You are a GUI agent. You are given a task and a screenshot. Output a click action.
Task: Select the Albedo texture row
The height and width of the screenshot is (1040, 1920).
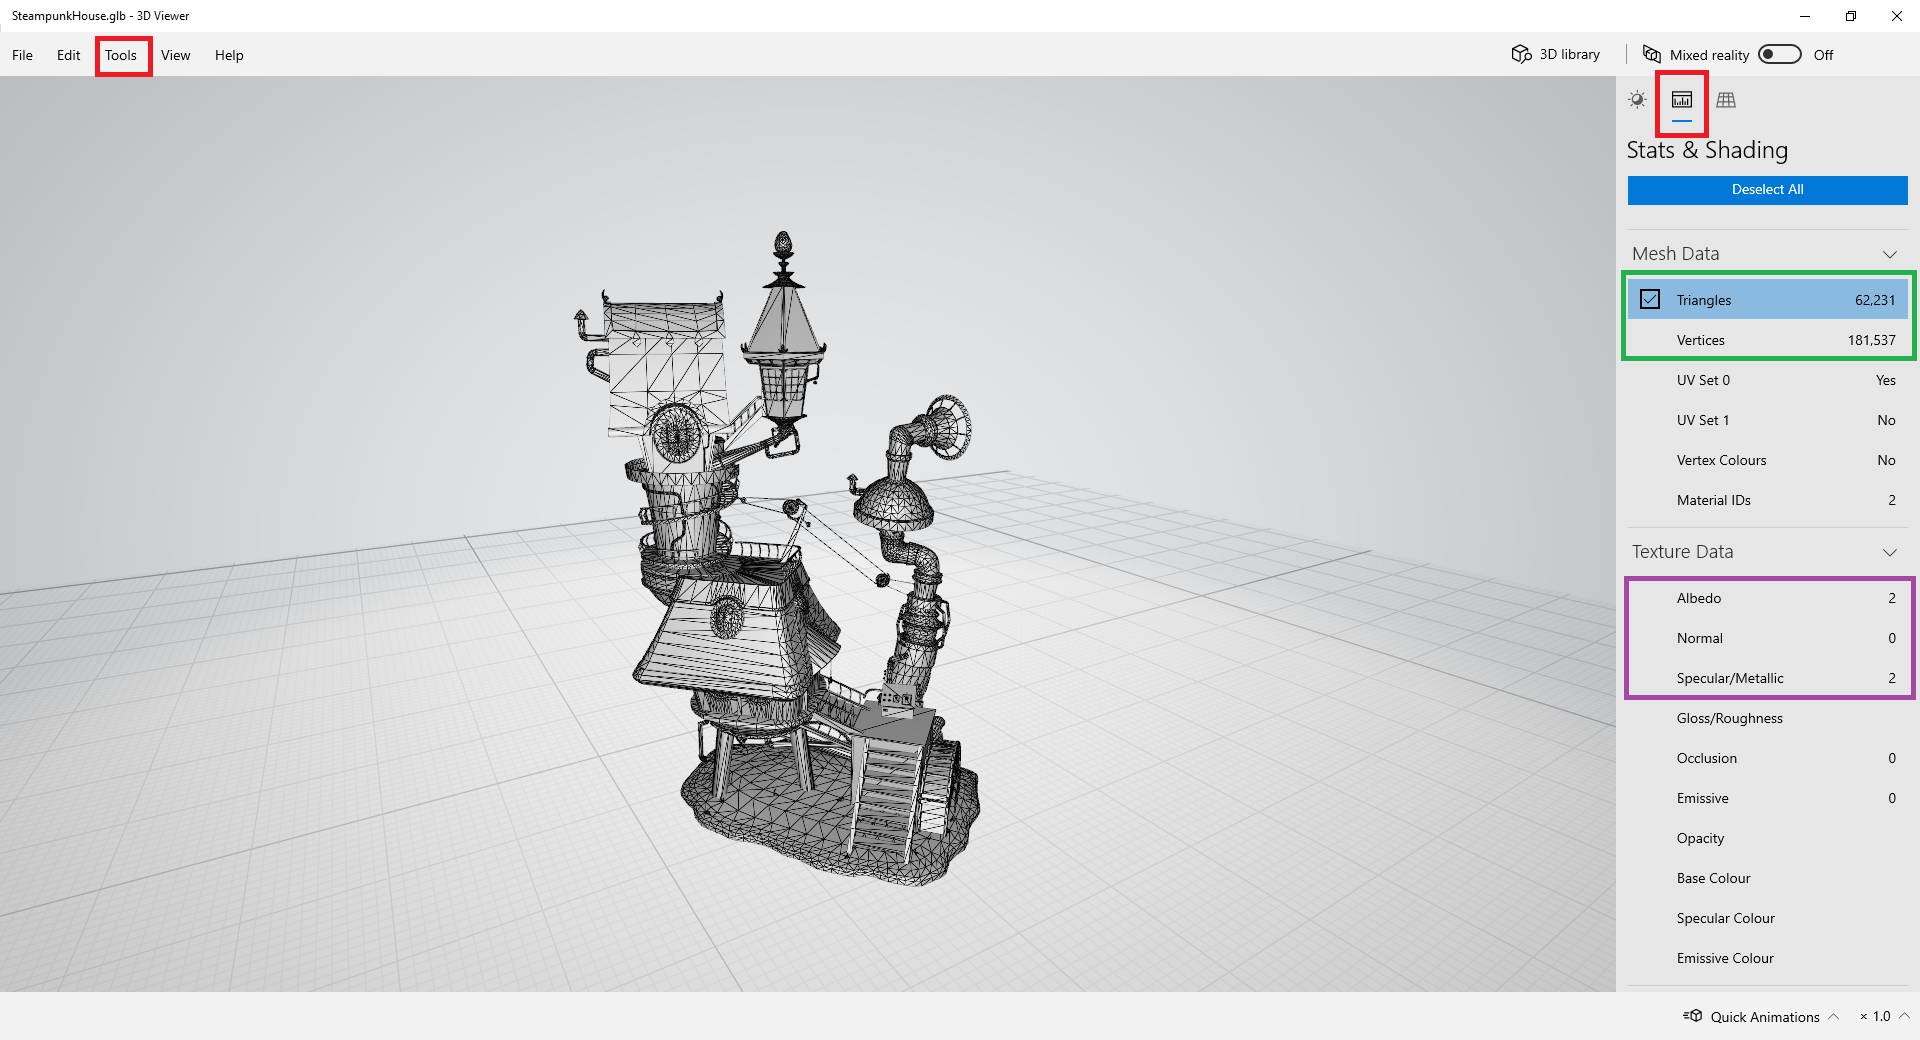(x=1767, y=598)
